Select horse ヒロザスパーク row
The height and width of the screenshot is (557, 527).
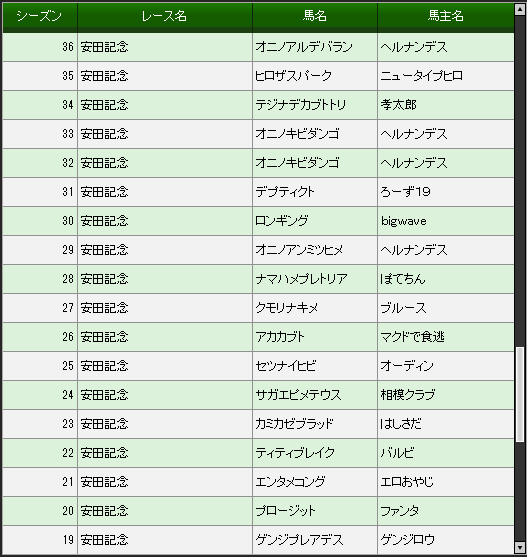pos(258,76)
